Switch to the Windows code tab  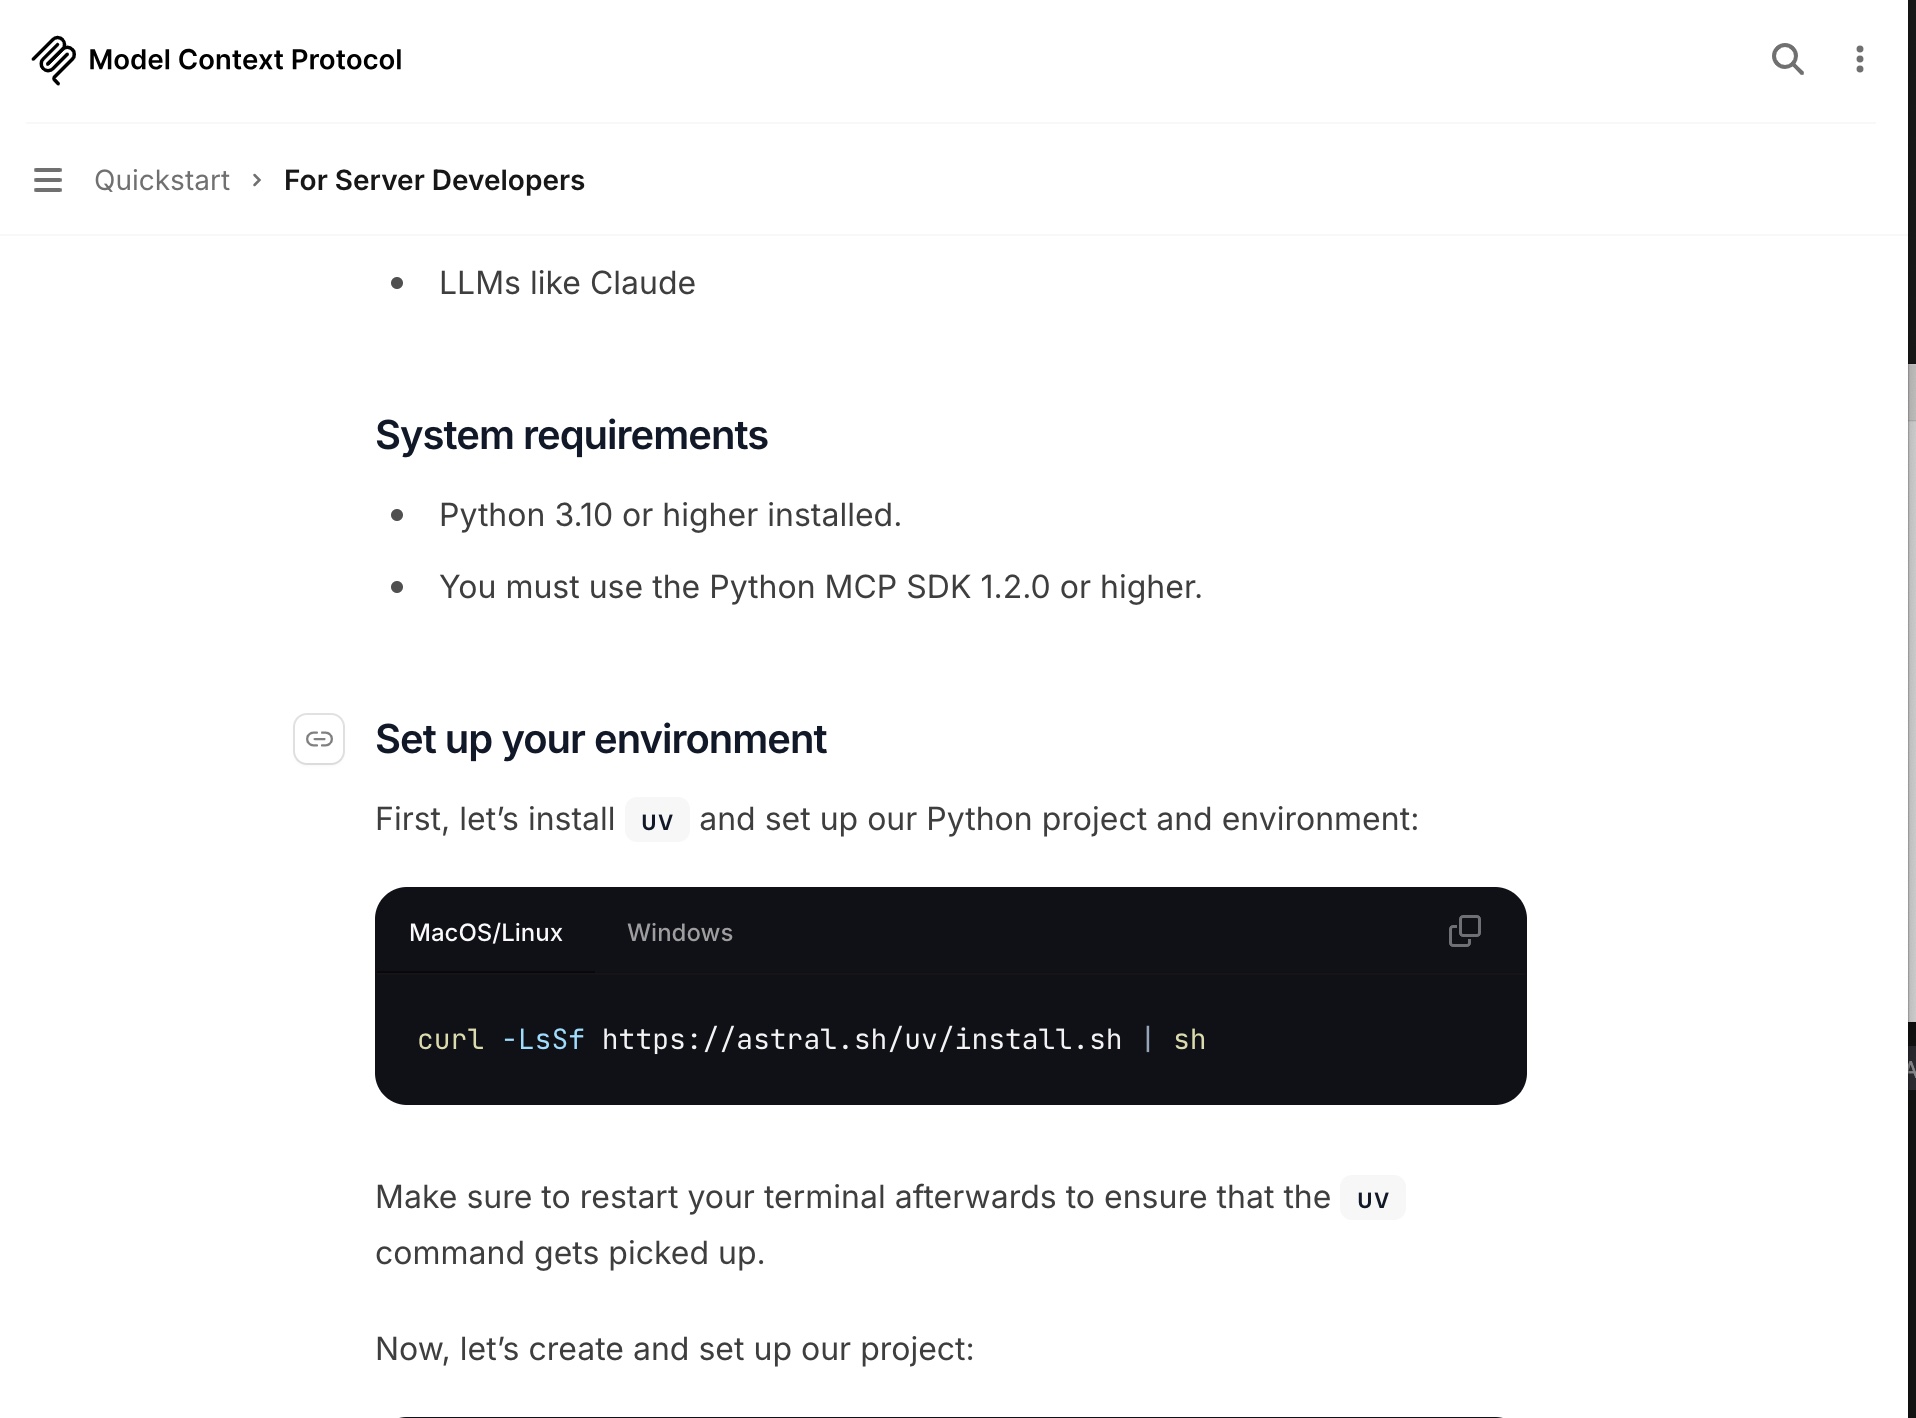coord(680,932)
